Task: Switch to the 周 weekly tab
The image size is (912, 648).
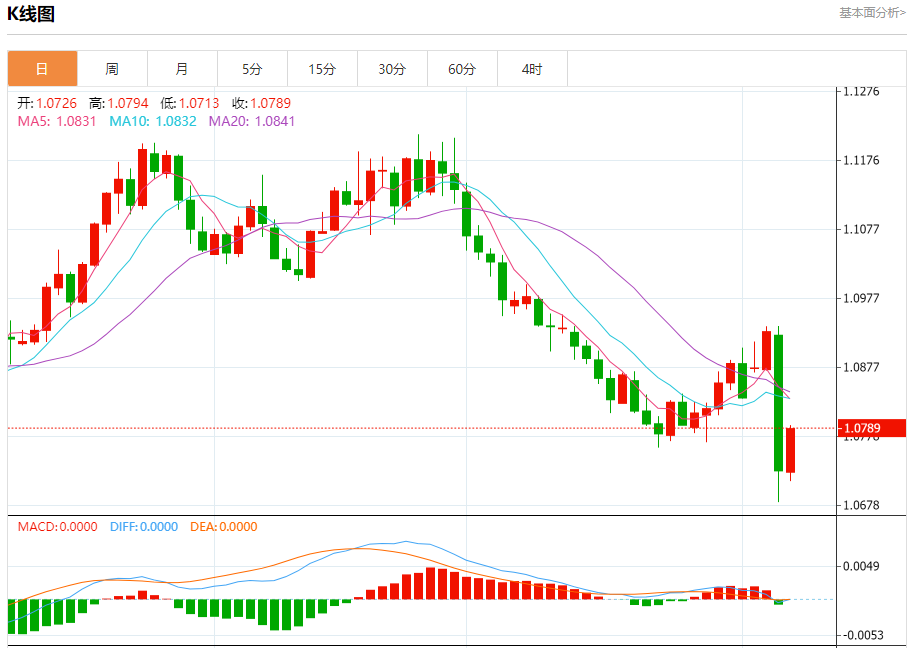Action: coord(112,69)
